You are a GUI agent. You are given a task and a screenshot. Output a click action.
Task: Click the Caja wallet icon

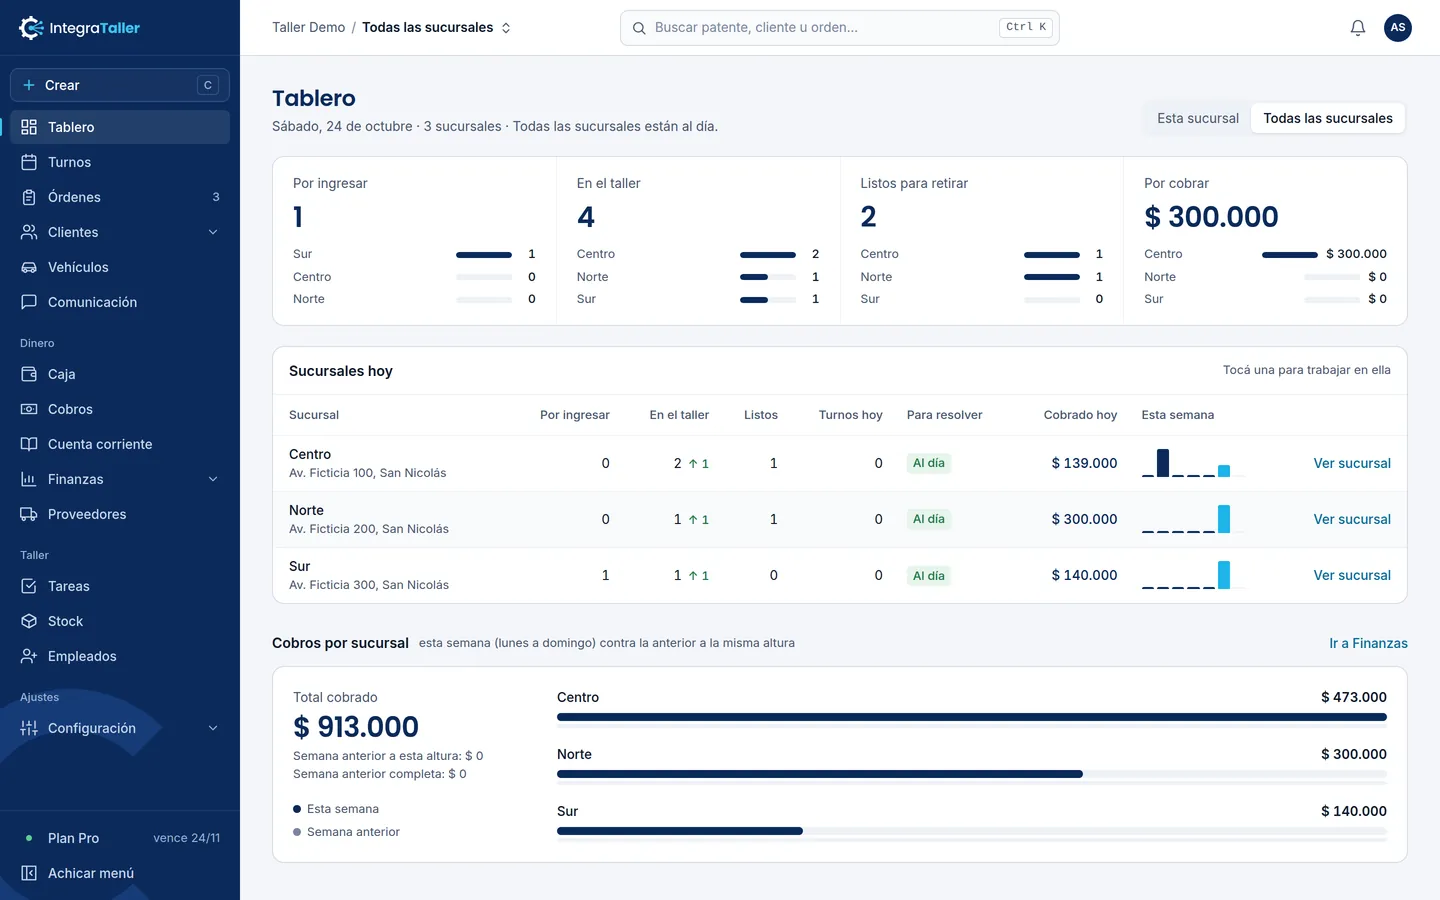pyautogui.click(x=29, y=374)
